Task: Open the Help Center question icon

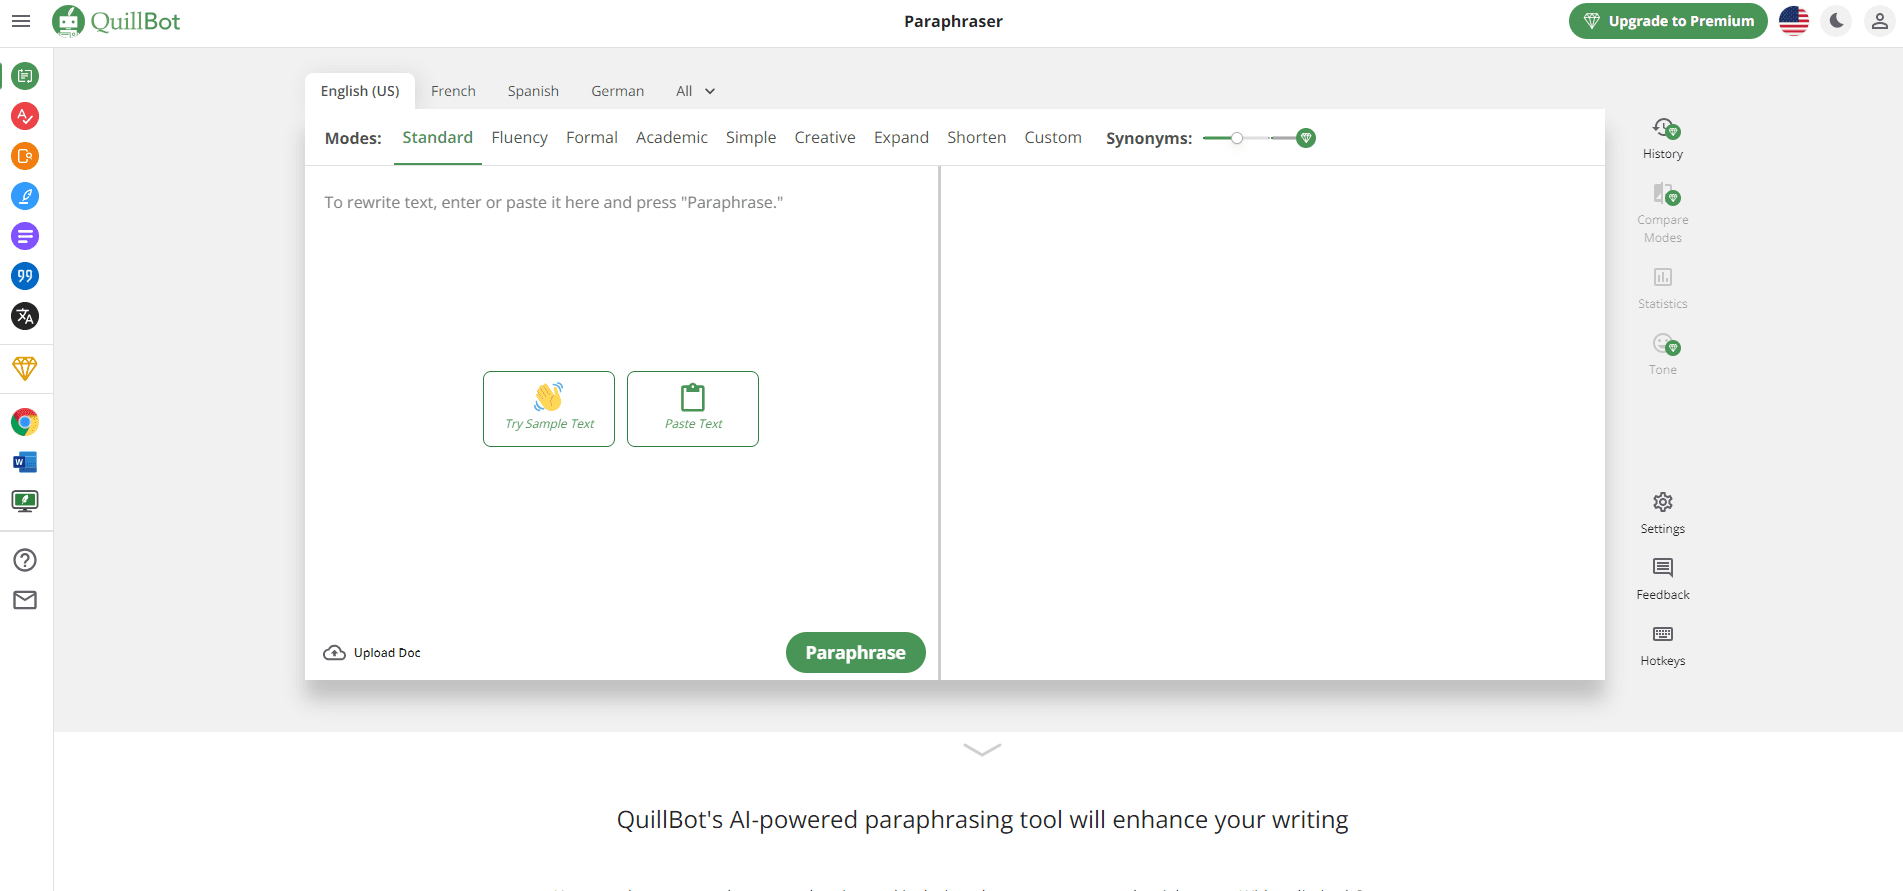Action: pyautogui.click(x=25, y=560)
